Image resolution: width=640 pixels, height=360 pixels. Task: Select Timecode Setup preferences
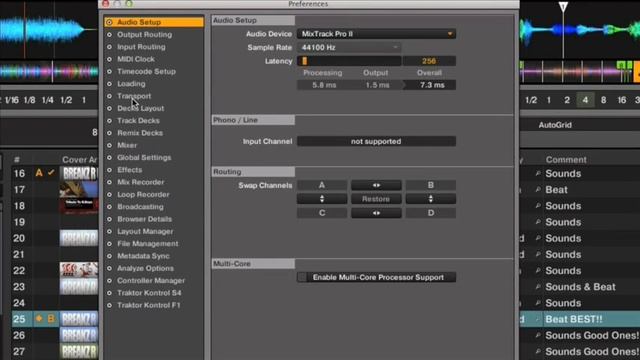146,71
